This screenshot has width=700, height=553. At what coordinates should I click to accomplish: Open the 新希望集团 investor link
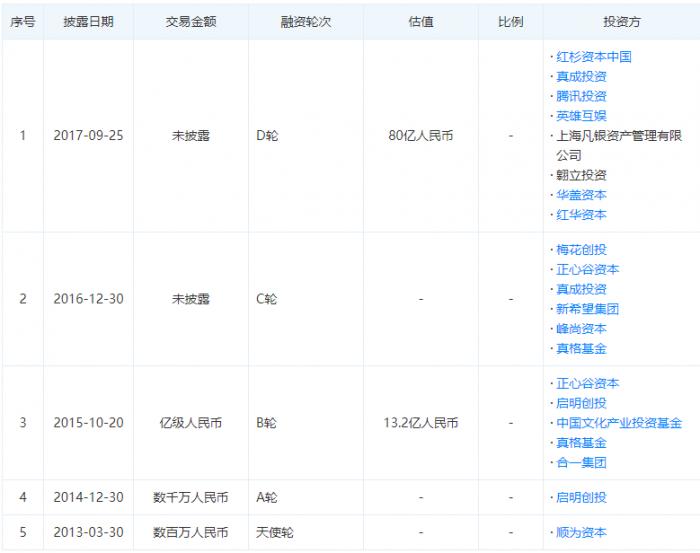587,309
